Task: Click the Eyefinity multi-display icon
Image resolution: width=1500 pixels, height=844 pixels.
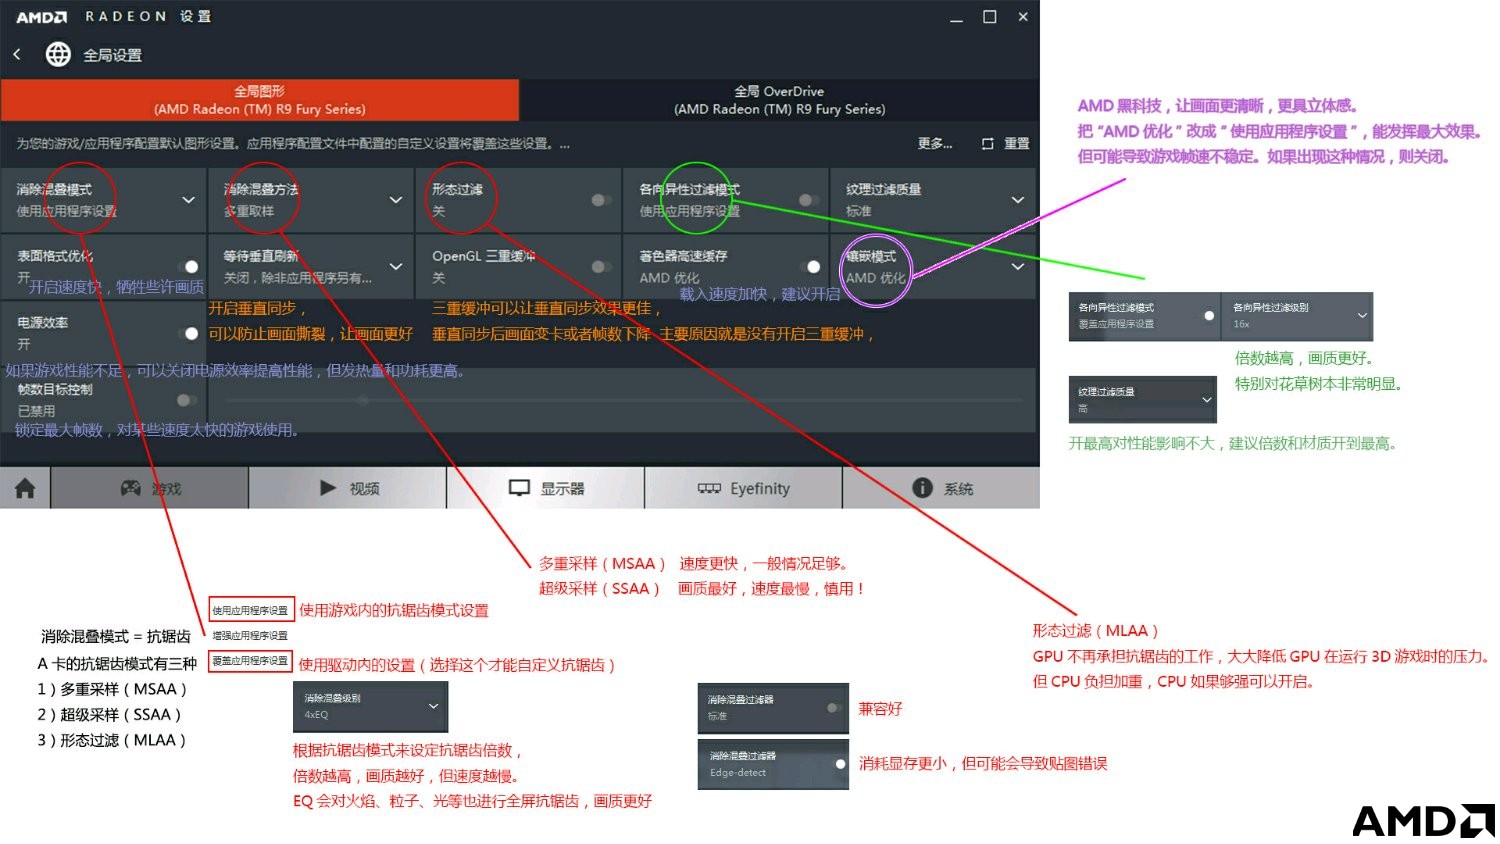Action: (709, 488)
